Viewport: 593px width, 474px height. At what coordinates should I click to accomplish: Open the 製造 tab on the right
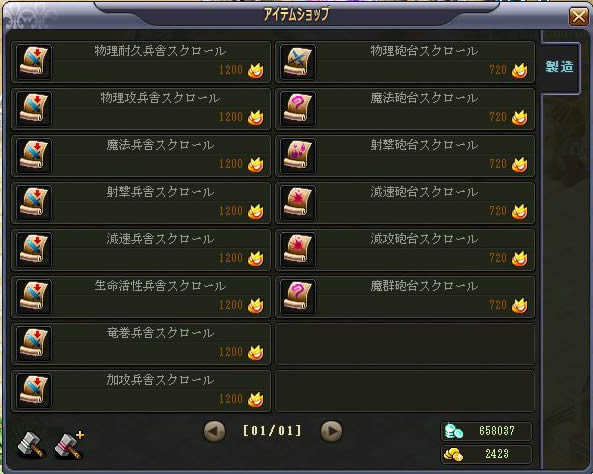(560, 67)
